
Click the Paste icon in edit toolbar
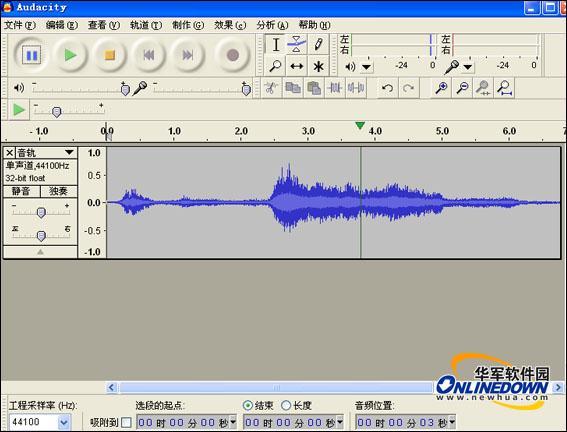coord(314,88)
